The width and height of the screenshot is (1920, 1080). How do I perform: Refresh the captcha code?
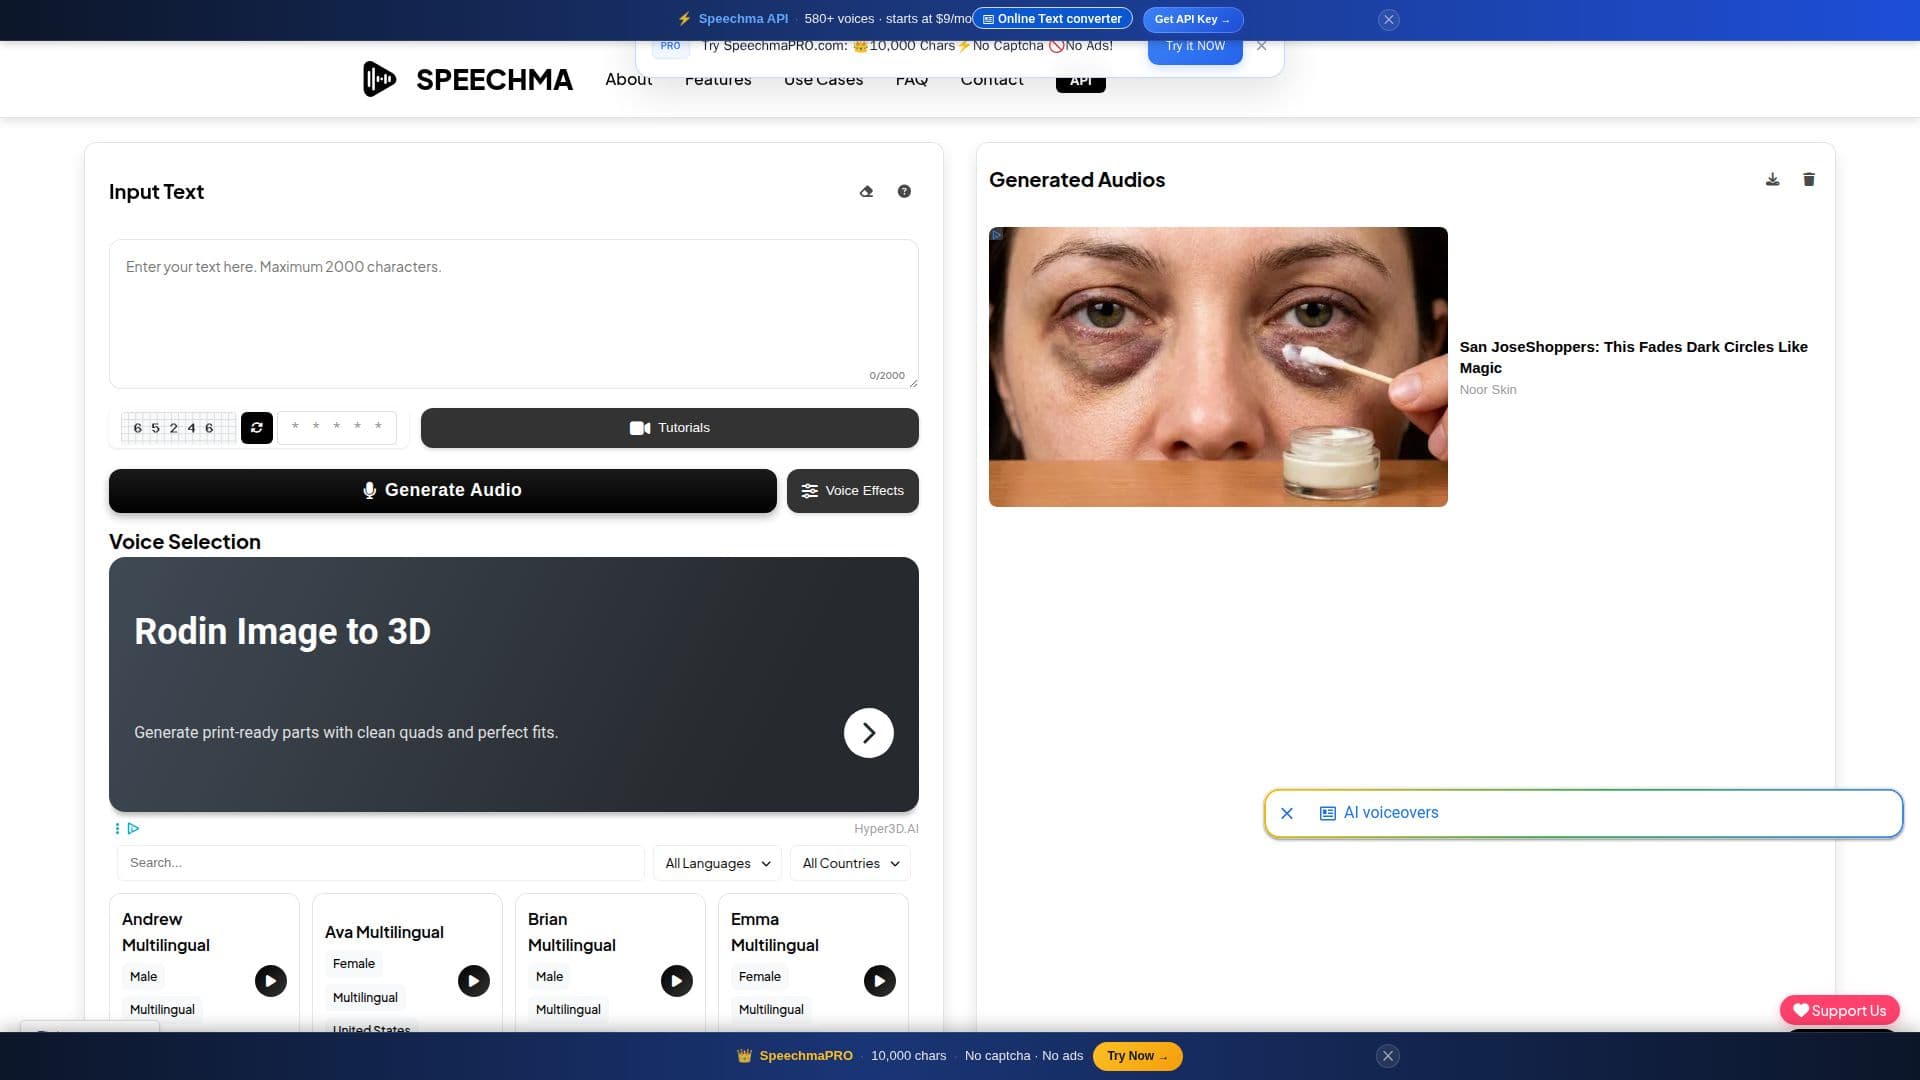coord(257,428)
